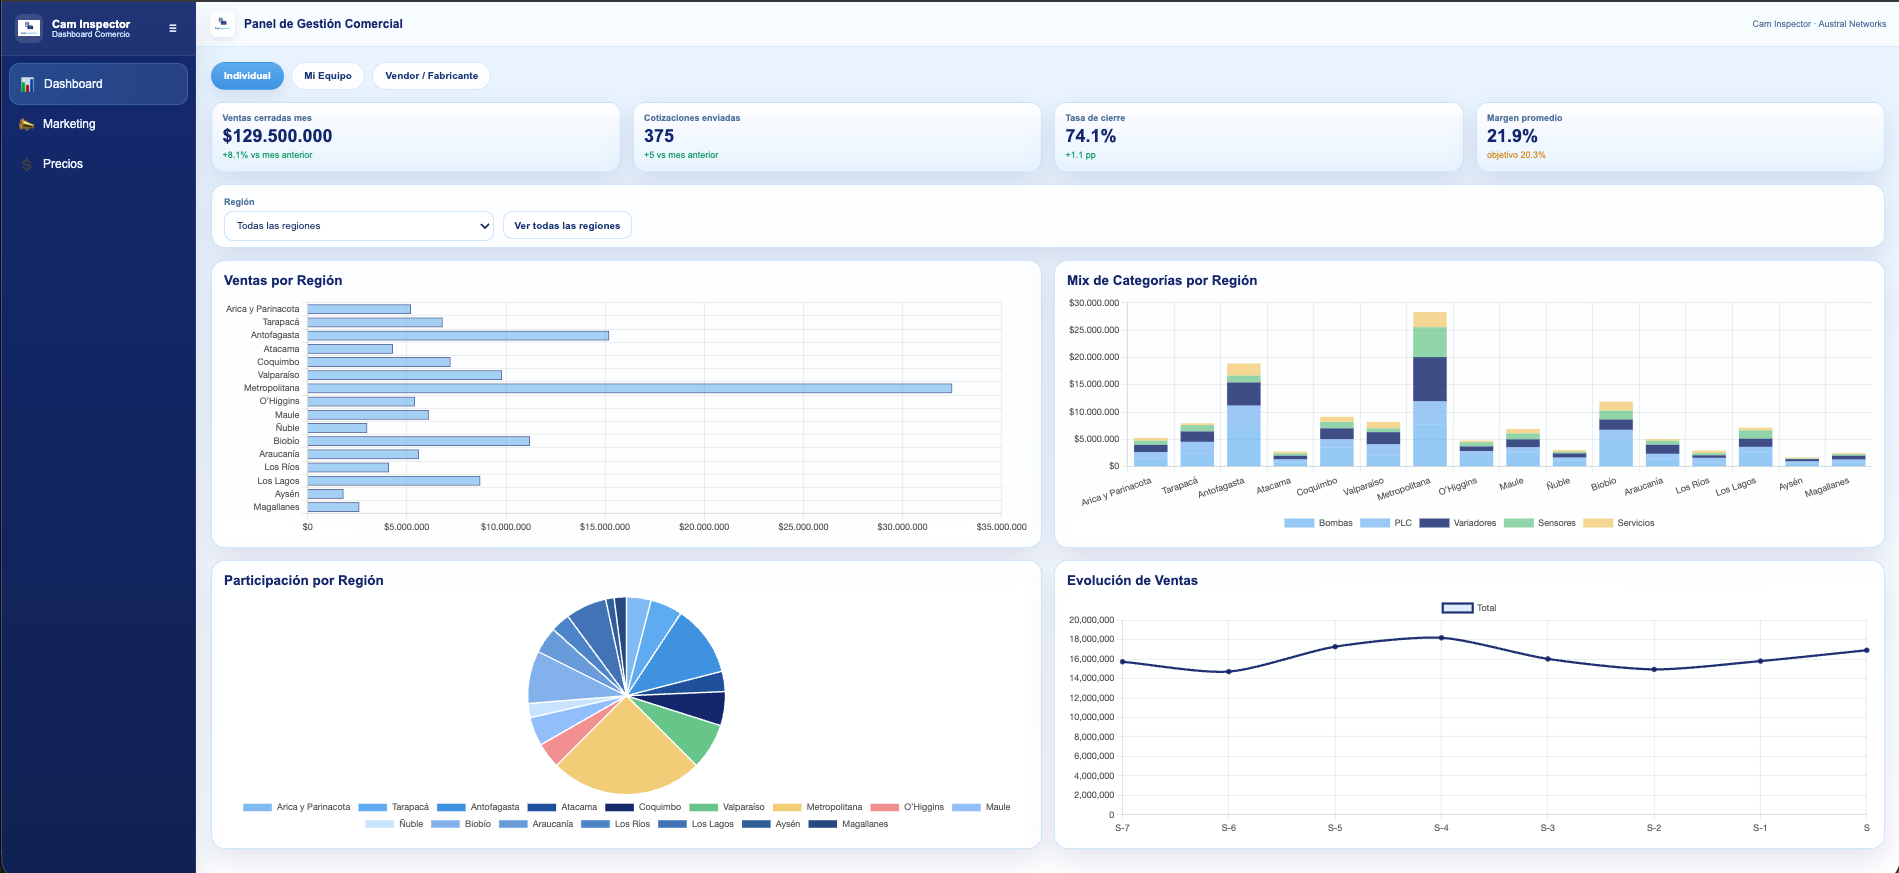This screenshot has width=1899, height=873.
Task: Click the Evolución de Ventas title
Action: tap(1132, 581)
